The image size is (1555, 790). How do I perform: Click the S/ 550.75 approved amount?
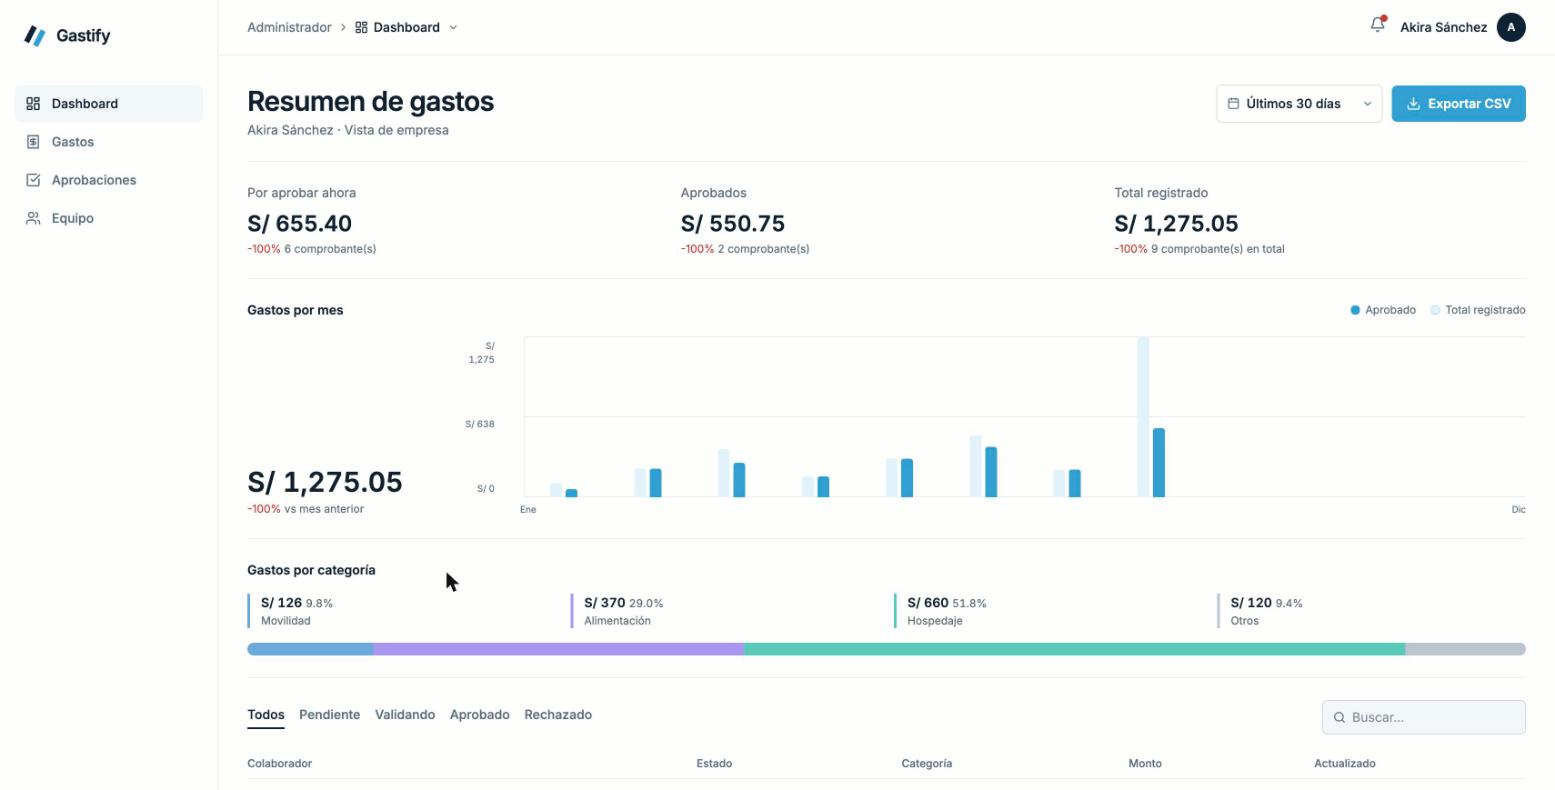[x=733, y=223]
